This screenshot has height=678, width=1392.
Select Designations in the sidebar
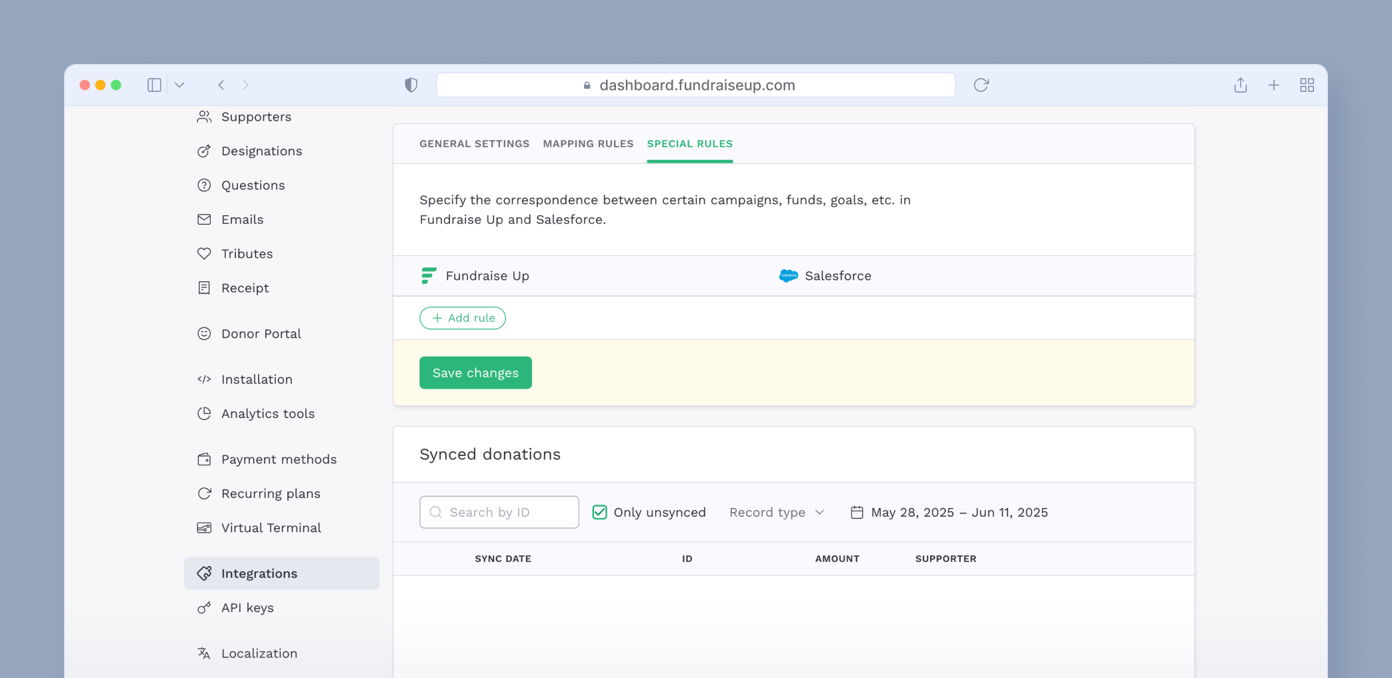point(261,151)
